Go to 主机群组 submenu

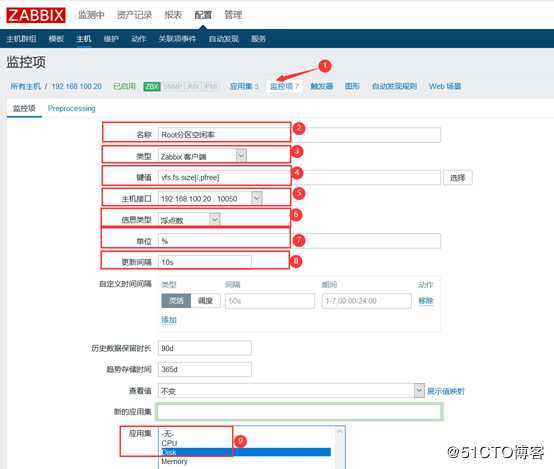(21, 39)
